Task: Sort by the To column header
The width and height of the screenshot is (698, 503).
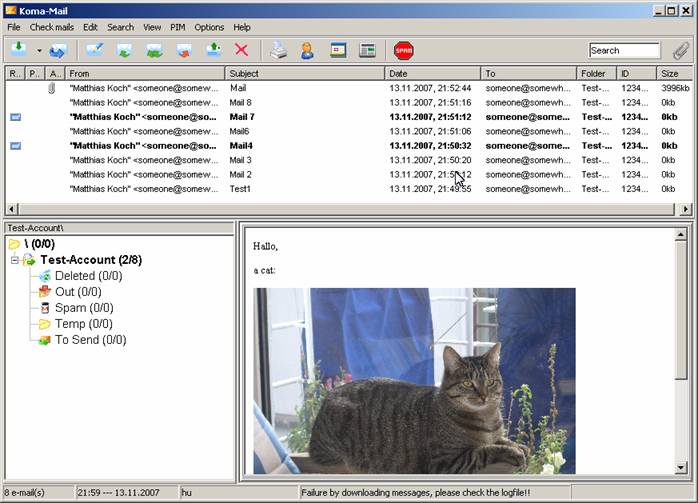Action: click(x=529, y=73)
